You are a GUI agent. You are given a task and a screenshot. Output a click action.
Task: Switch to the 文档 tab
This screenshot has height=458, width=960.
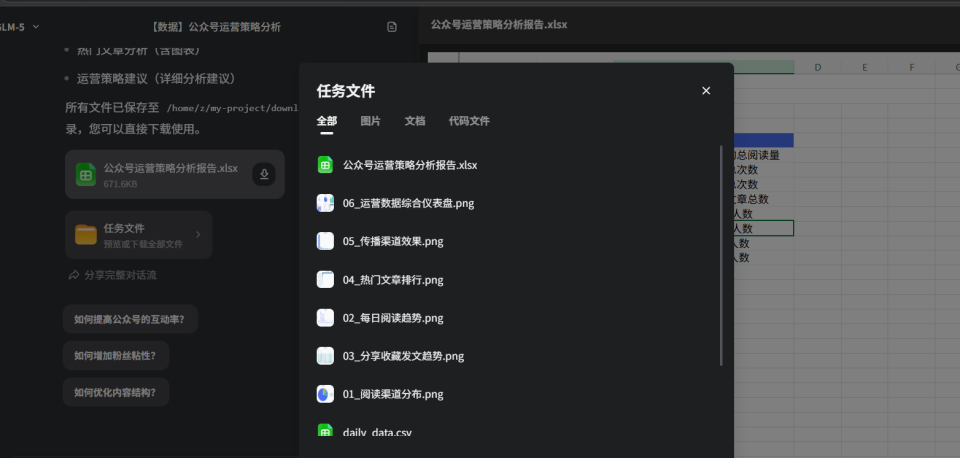[414, 121]
